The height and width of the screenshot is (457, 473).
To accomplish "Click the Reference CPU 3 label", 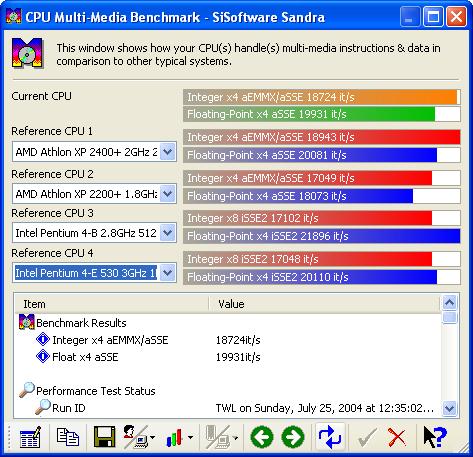I will click(52, 213).
